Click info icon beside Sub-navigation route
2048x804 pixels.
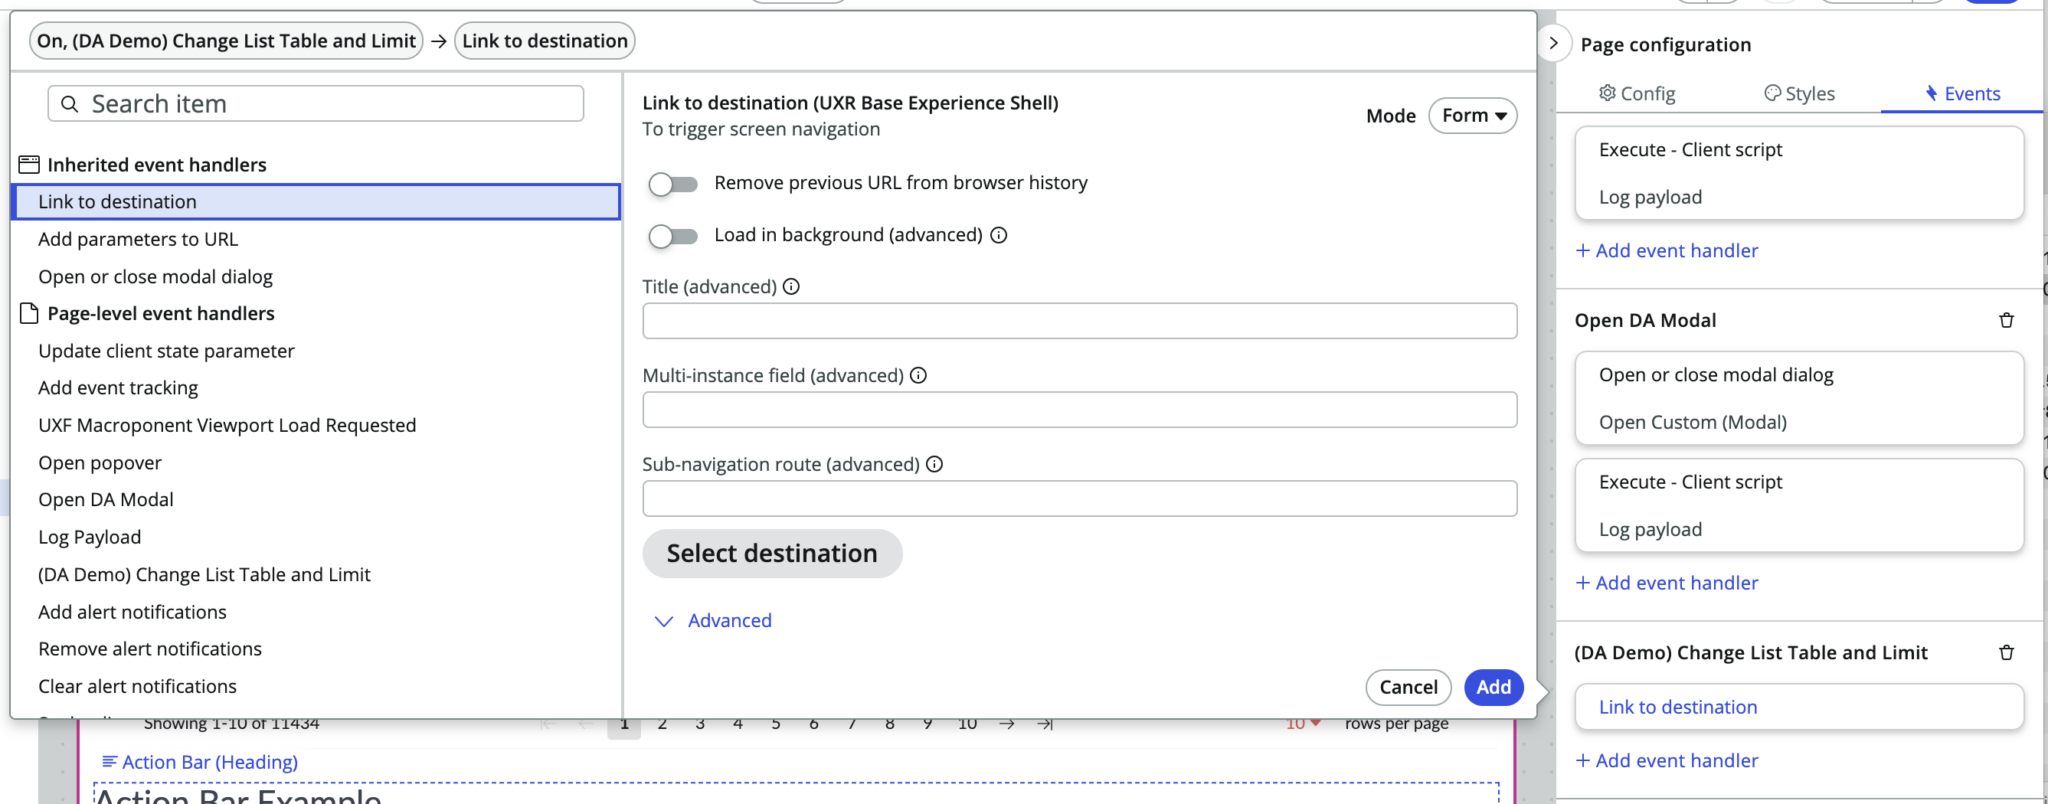(935, 464)
